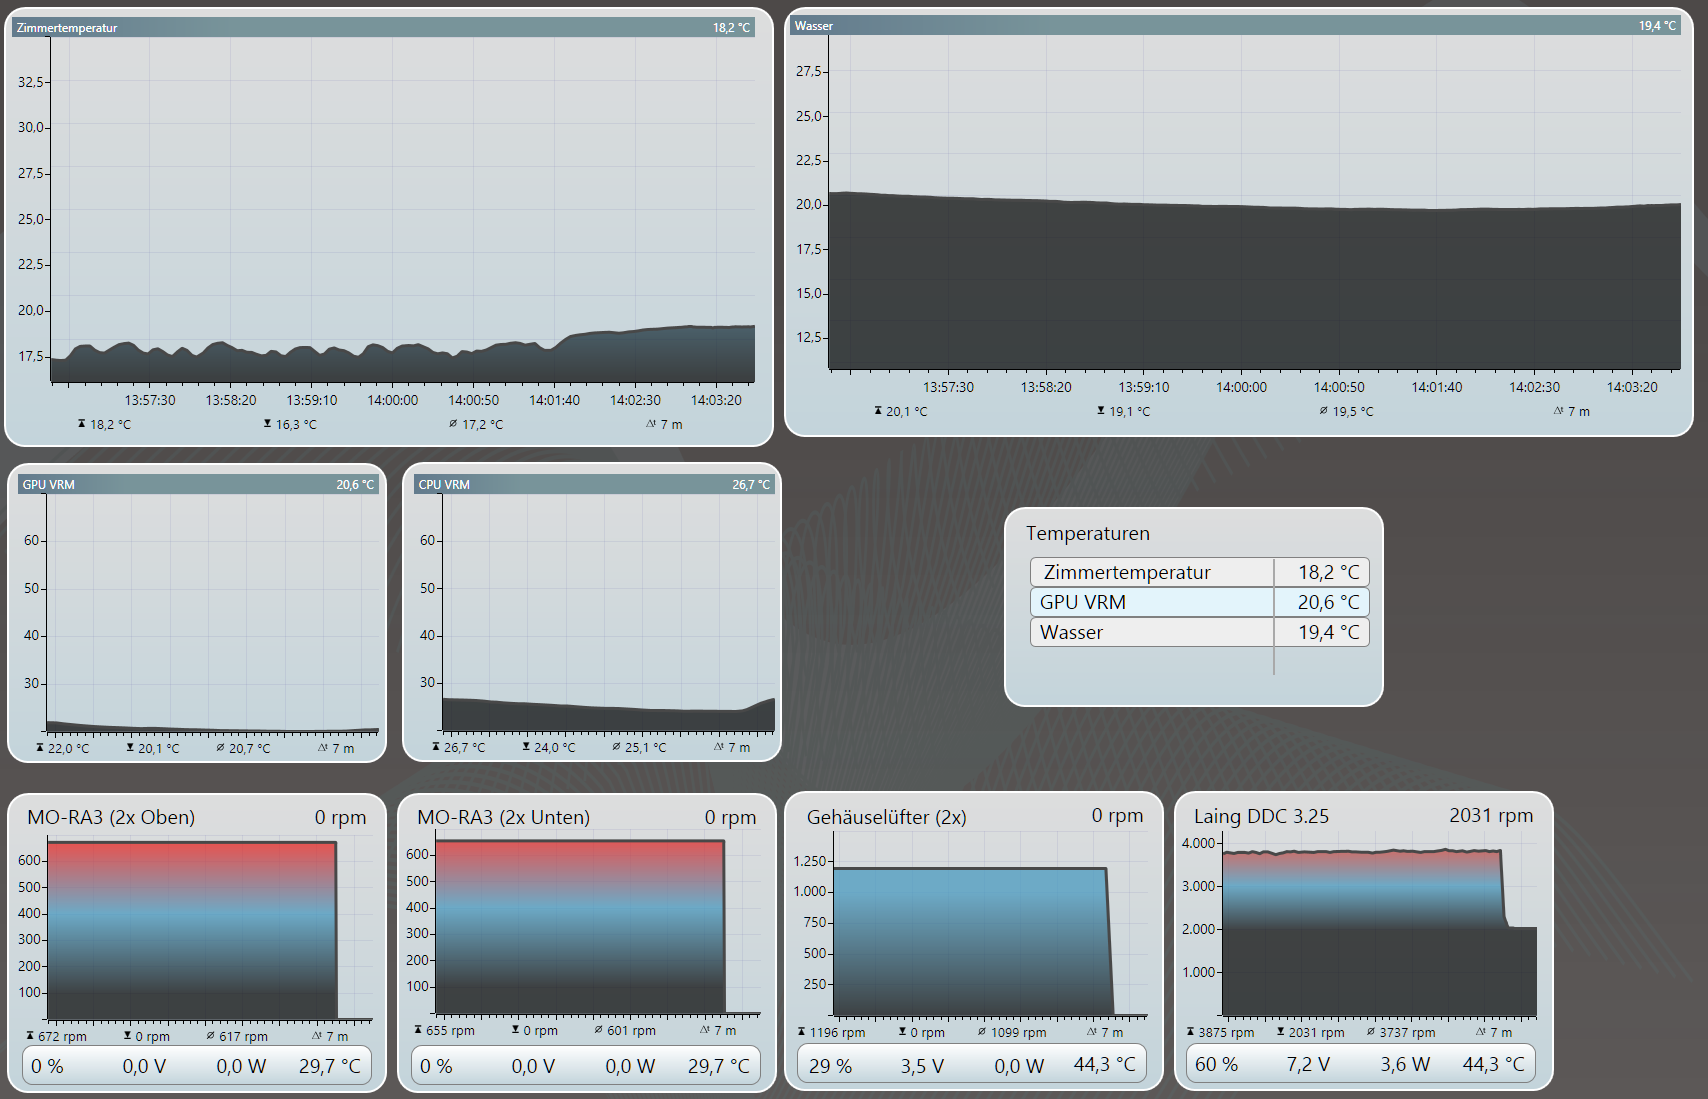This screenshot has height=1099, width=1708.
Task: Click the maximum icon in Zimmertemperatur chart
Action: [x=82, y=424]
